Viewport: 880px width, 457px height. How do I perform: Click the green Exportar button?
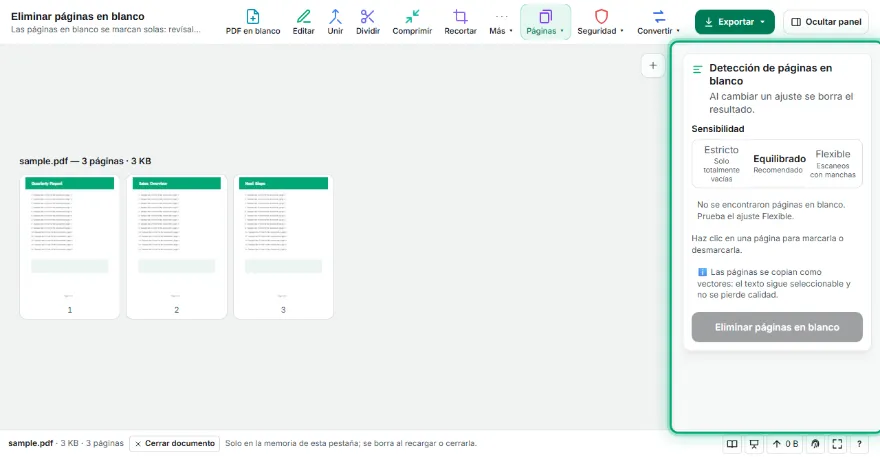734,22
